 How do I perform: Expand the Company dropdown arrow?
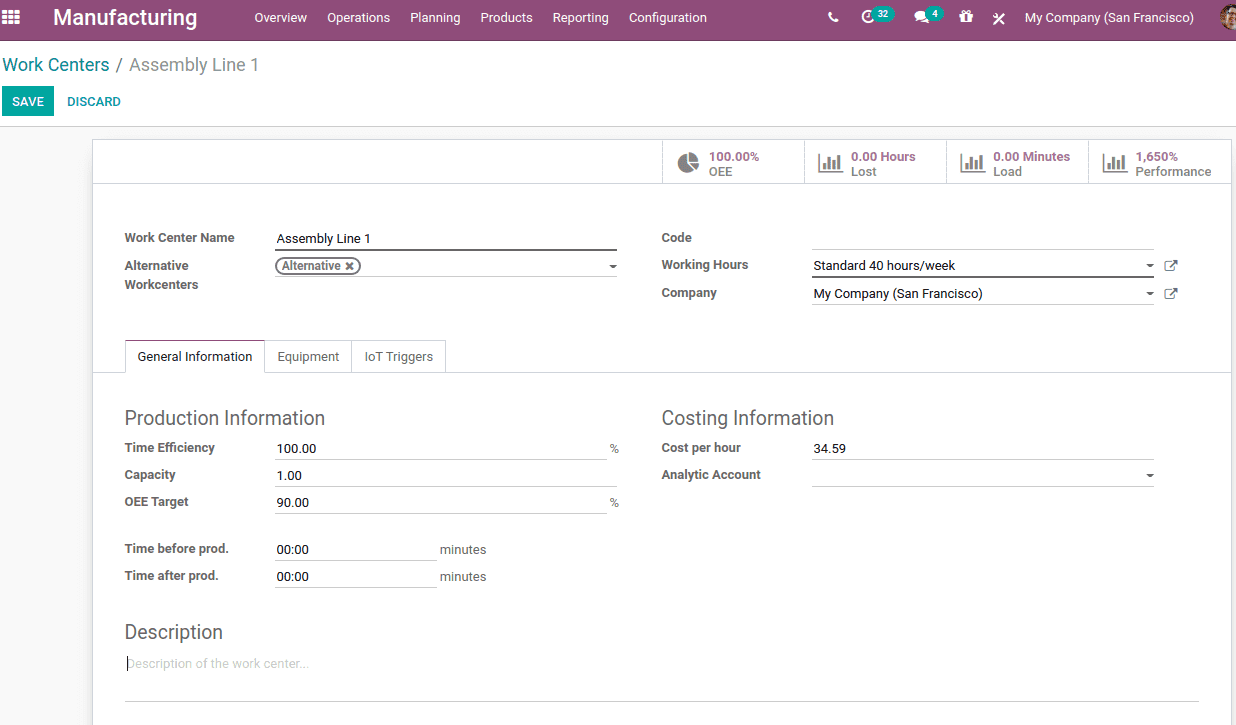(1150, 294)
